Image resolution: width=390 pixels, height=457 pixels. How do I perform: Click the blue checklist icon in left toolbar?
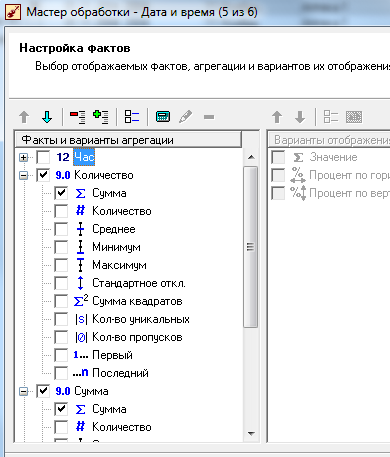pyautogui.click(x=132, y=117)
